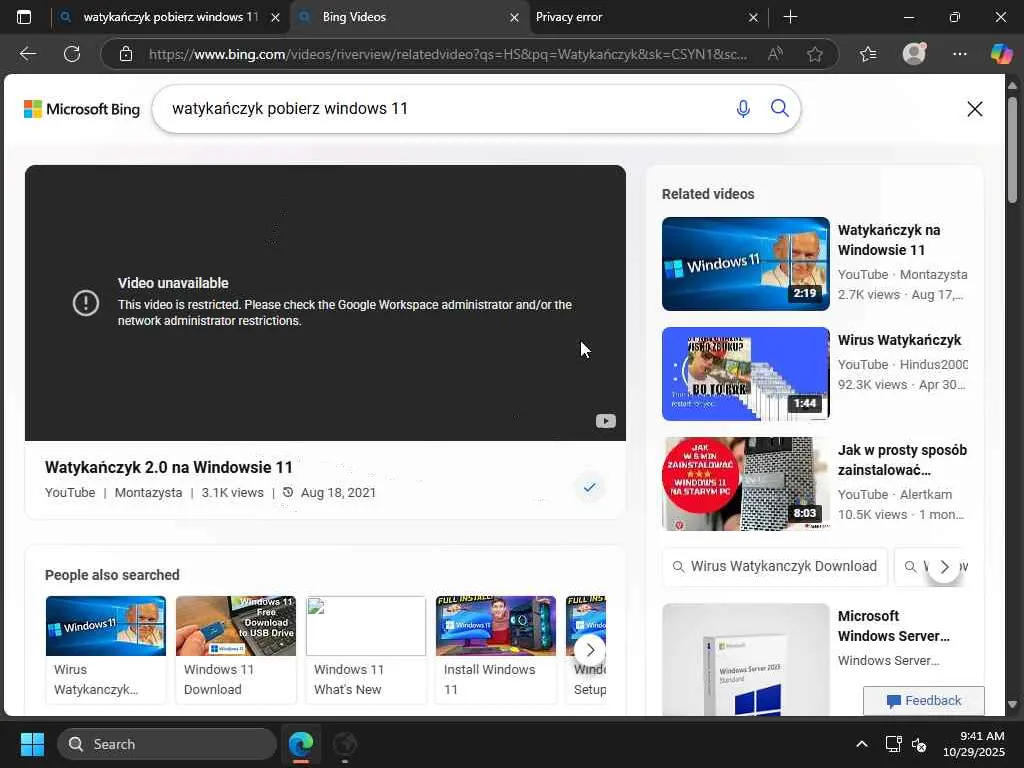This screenshot has width=1024, height=768.
Task: Close the Bing video viewer with X
Action: pyautogui.click(x=974, y=109)
